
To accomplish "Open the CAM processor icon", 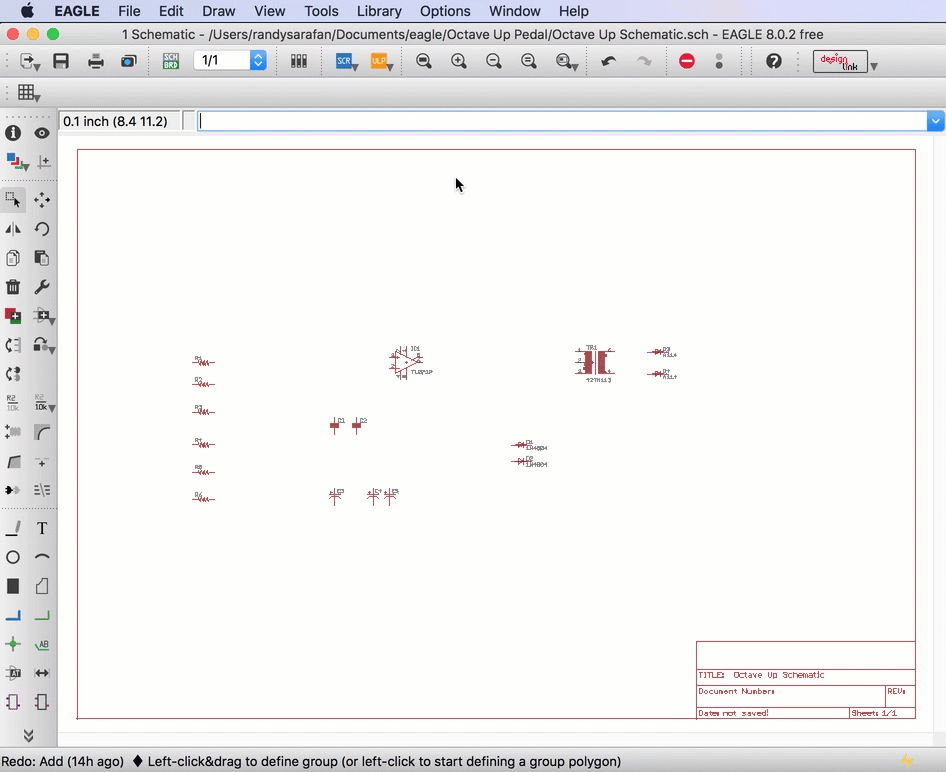I will (x=129, y=61).
